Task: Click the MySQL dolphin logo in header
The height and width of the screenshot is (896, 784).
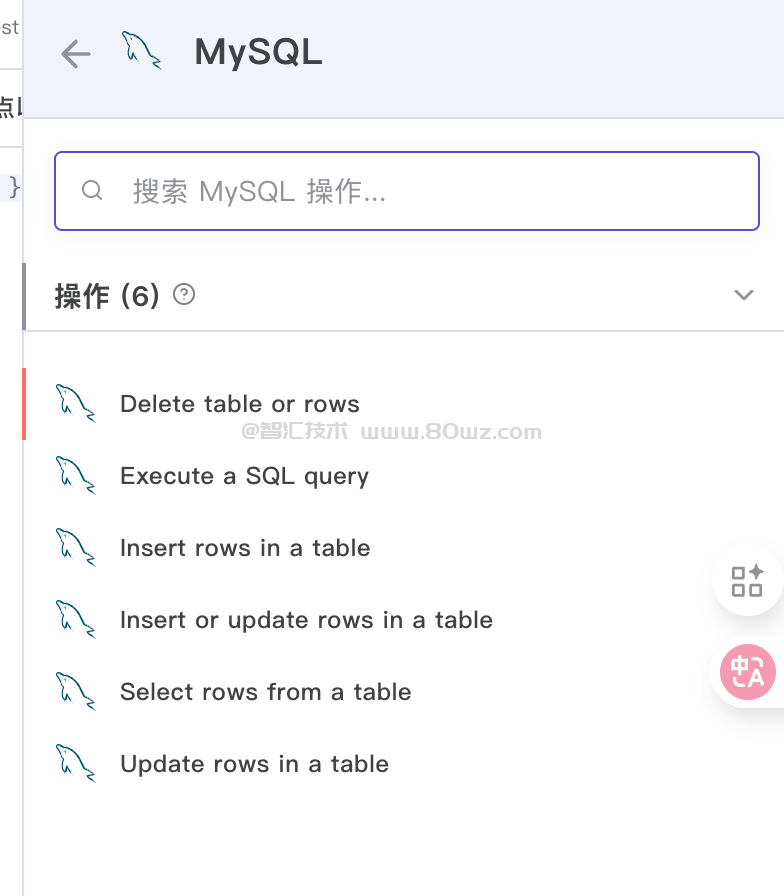Action: coord(141,50)
